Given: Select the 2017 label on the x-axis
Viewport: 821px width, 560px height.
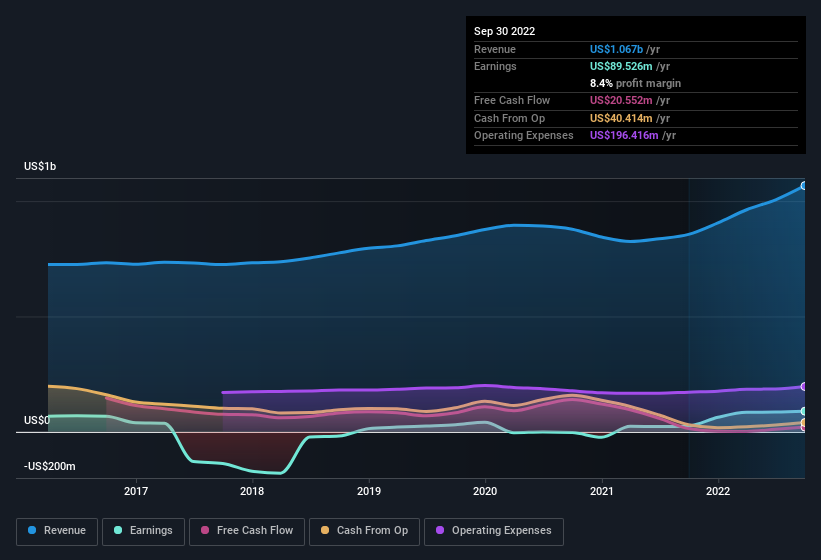Looking at the screenshot, I should pos(136,491).
